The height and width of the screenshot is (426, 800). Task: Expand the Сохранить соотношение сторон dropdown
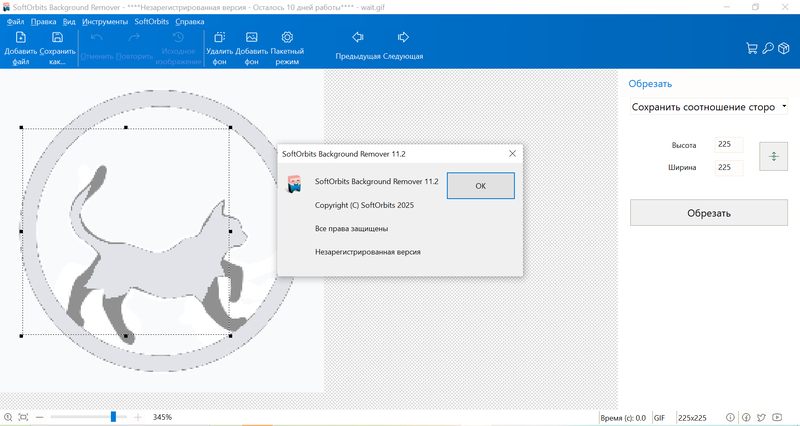click(x=708, y=106)
